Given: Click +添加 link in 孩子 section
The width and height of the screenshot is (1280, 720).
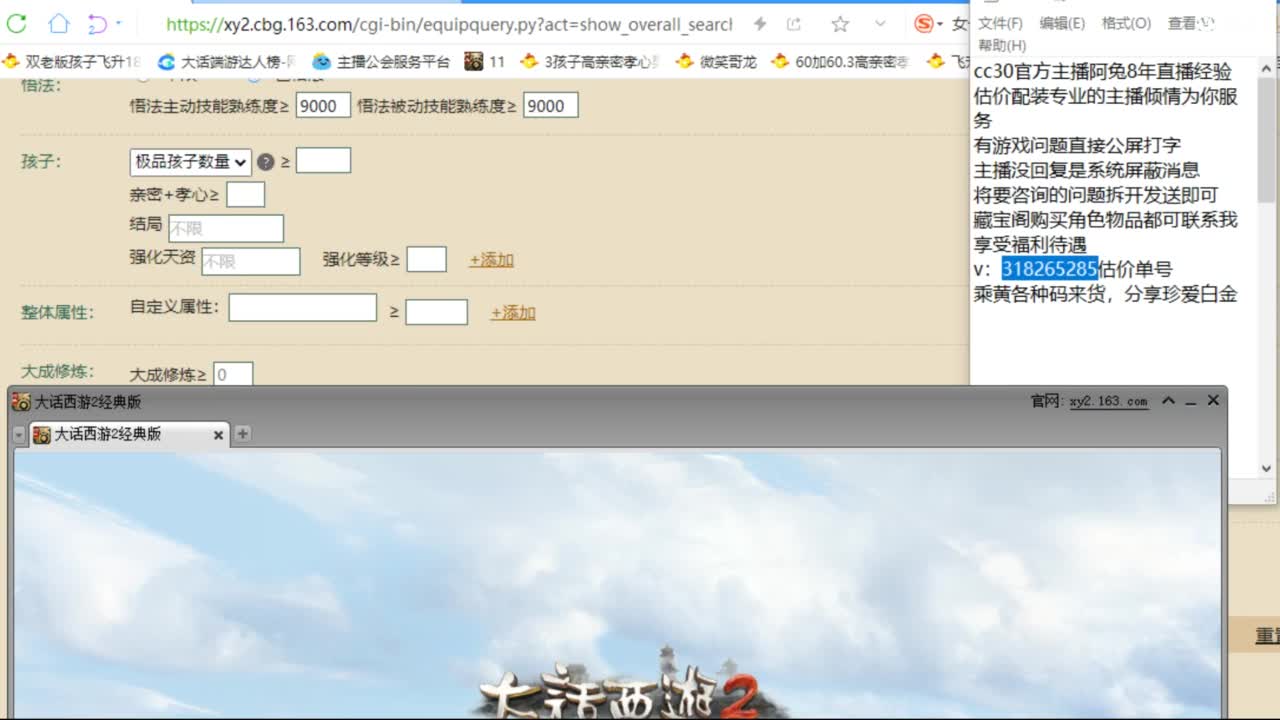Looking at the screenshot, I should point(491,260).
